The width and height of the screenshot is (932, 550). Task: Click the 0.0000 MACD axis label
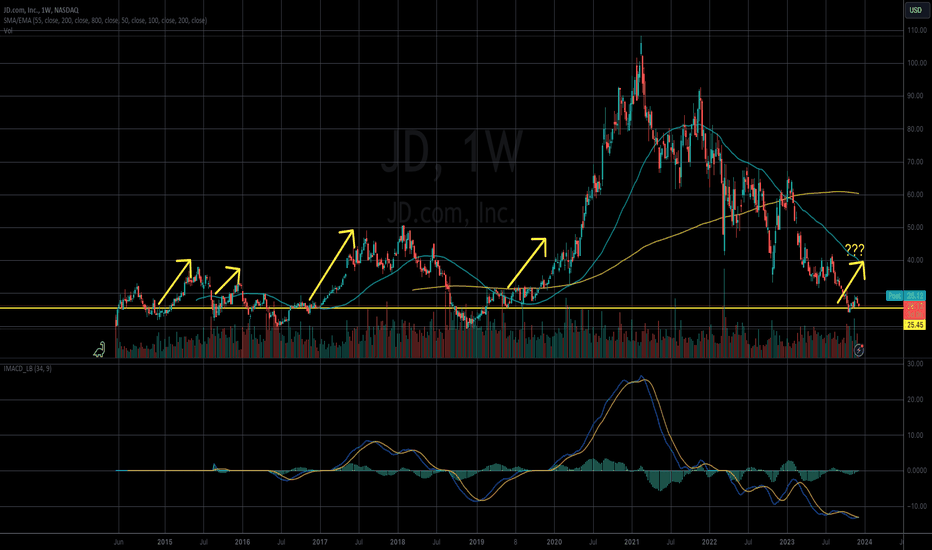pos(916,470)
